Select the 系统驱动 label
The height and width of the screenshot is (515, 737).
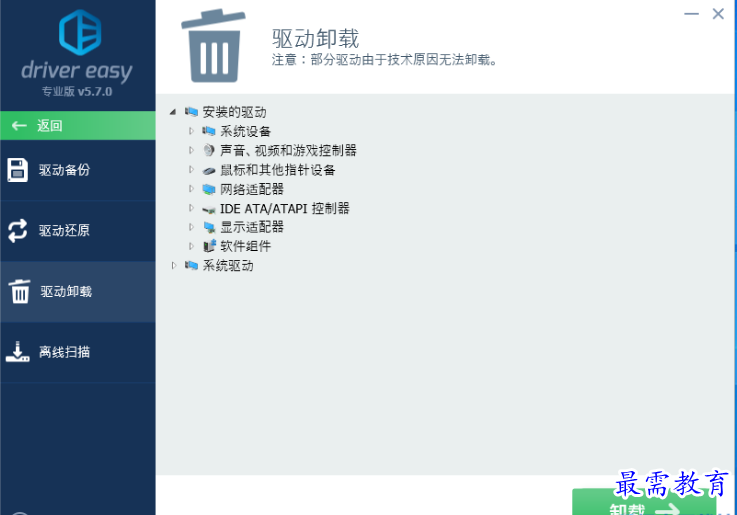(x=228, y=266)
